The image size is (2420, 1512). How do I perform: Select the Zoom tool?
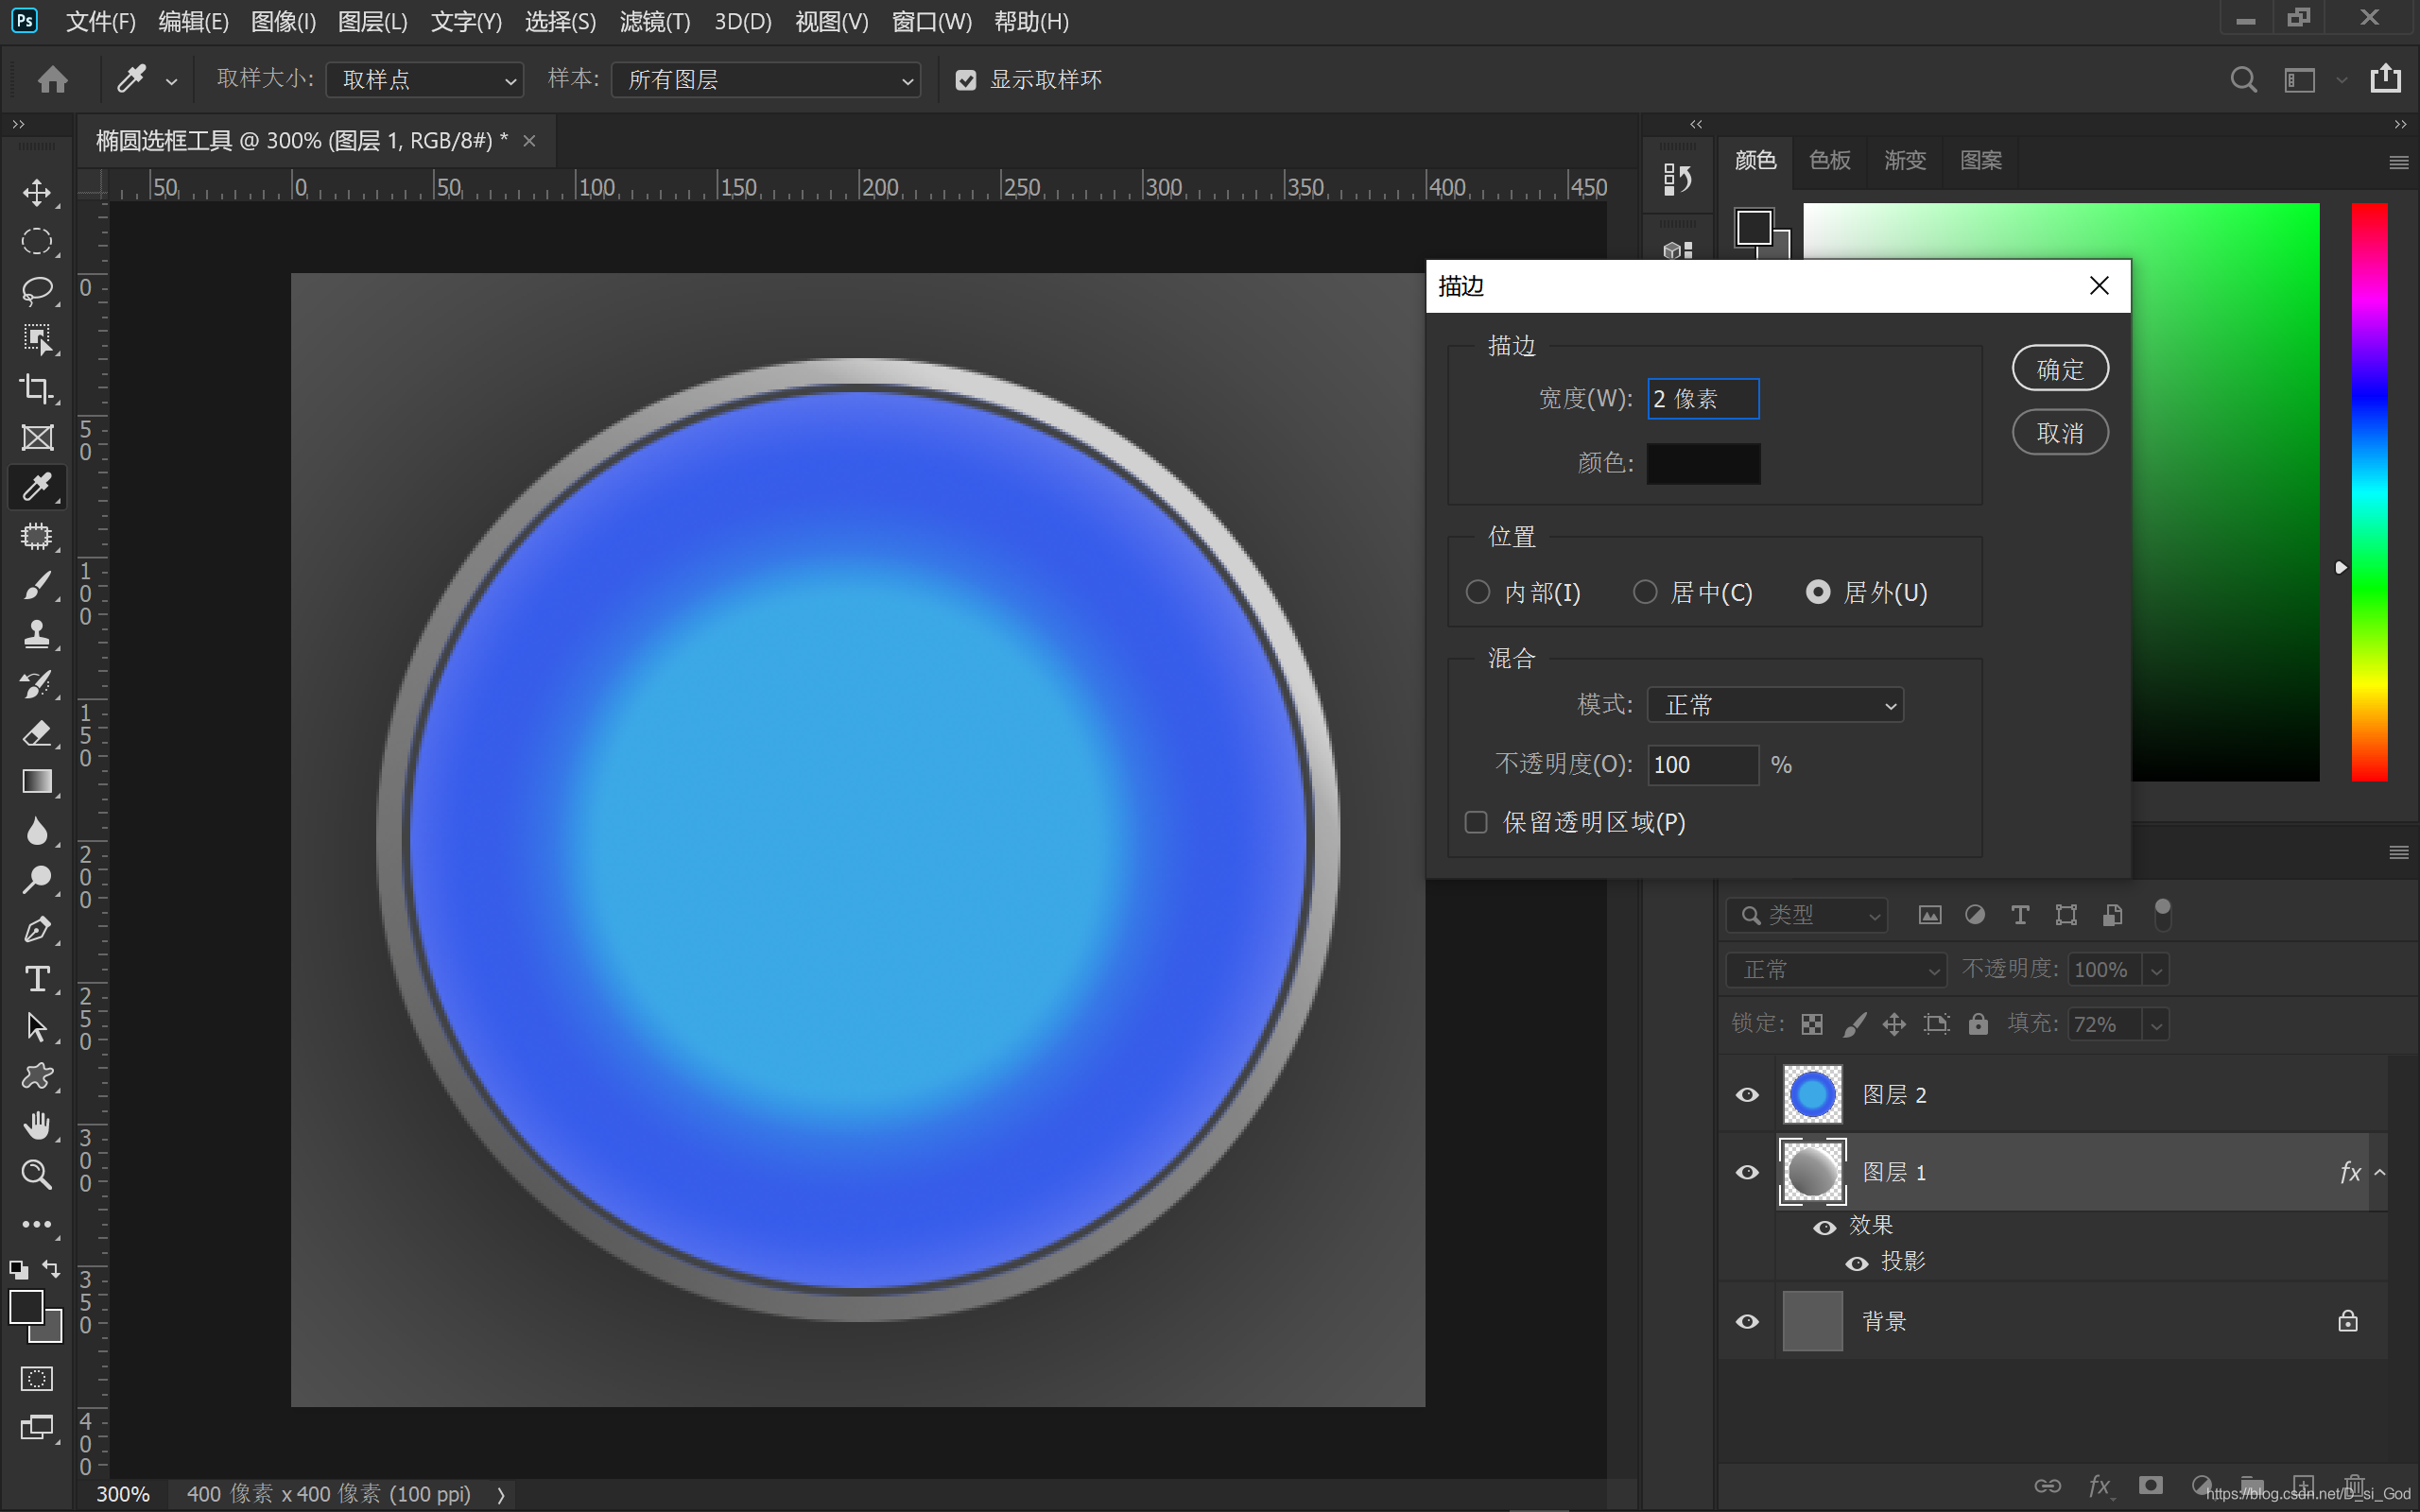pyautogui.click(x=37, y=1175)
